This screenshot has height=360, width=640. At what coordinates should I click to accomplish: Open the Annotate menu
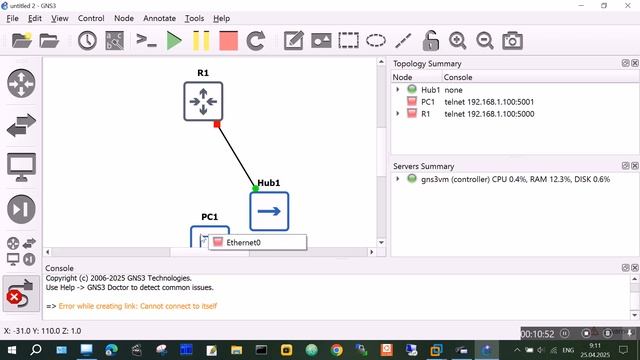tap(159, 18)
